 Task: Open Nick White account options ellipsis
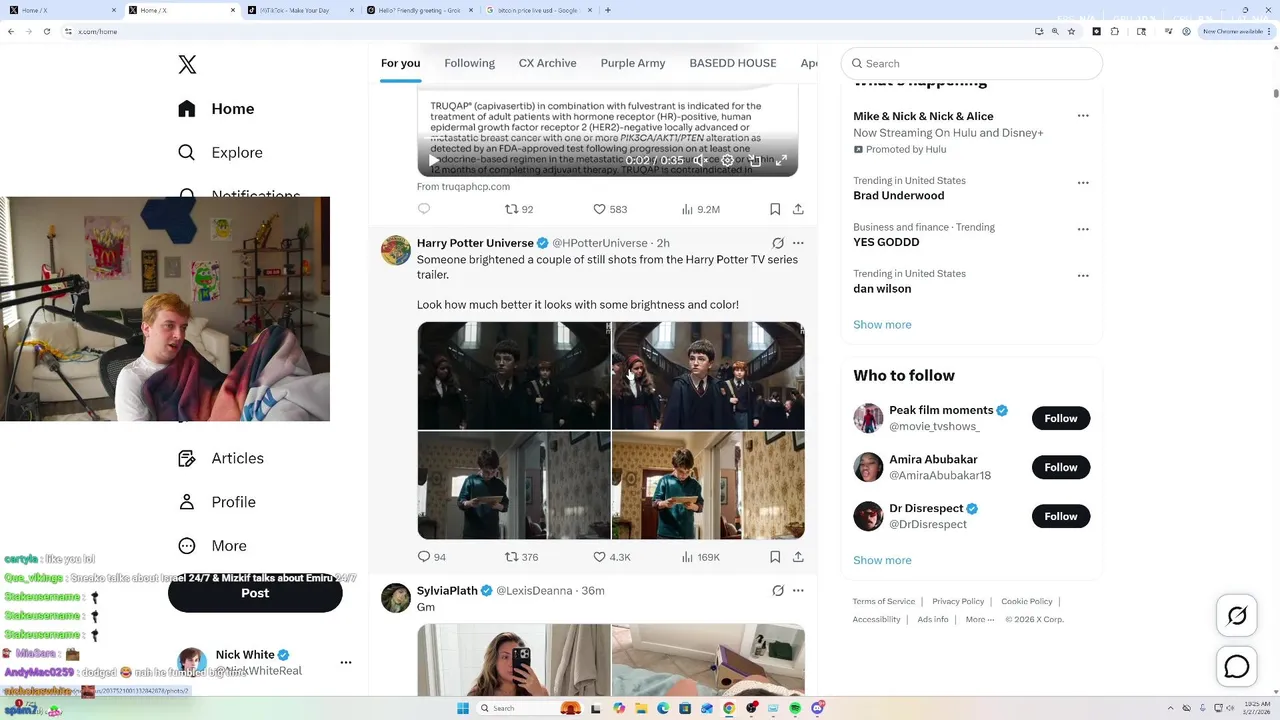tap(346, 662)
